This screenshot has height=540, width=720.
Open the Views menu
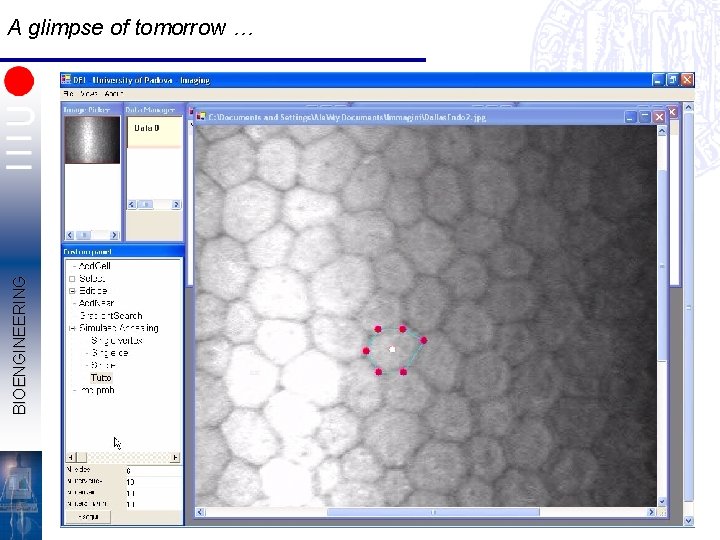coord(88,94)
